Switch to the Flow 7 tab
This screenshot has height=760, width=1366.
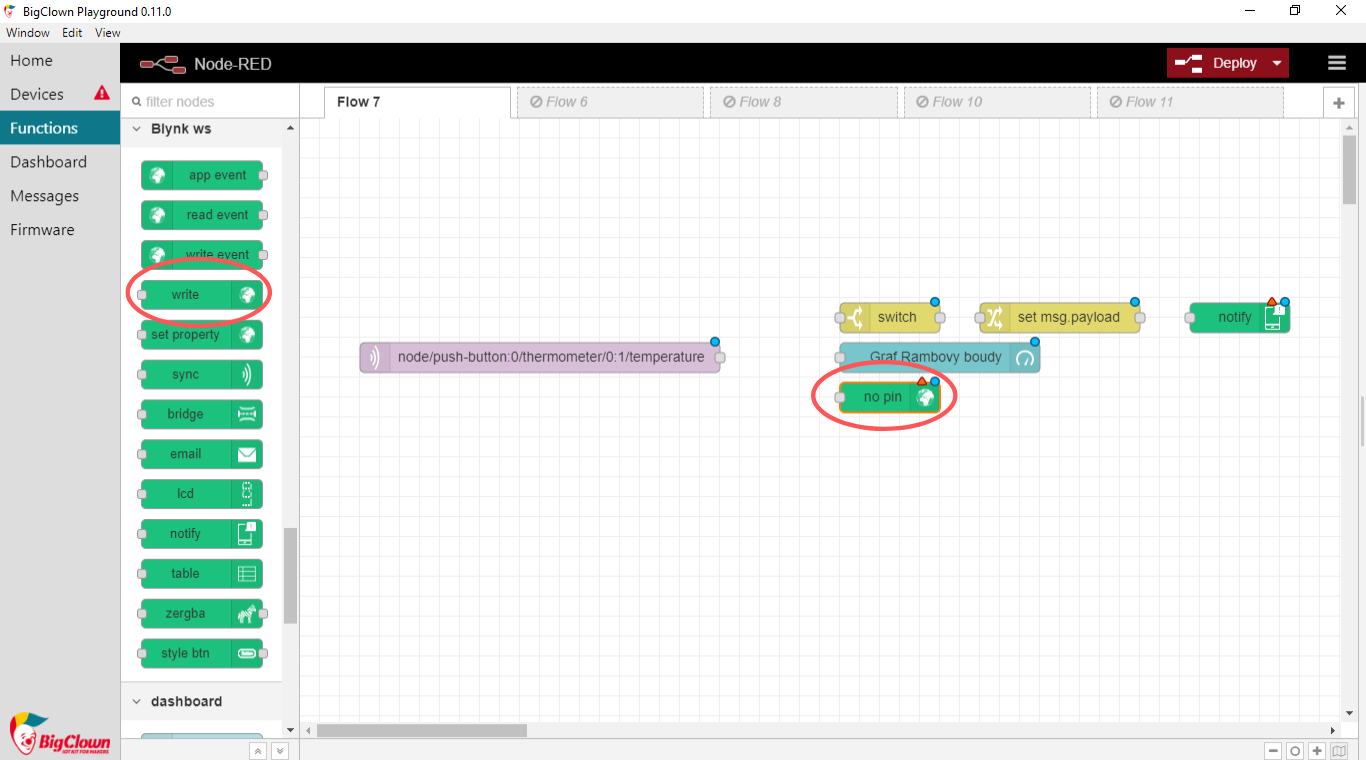417,102
